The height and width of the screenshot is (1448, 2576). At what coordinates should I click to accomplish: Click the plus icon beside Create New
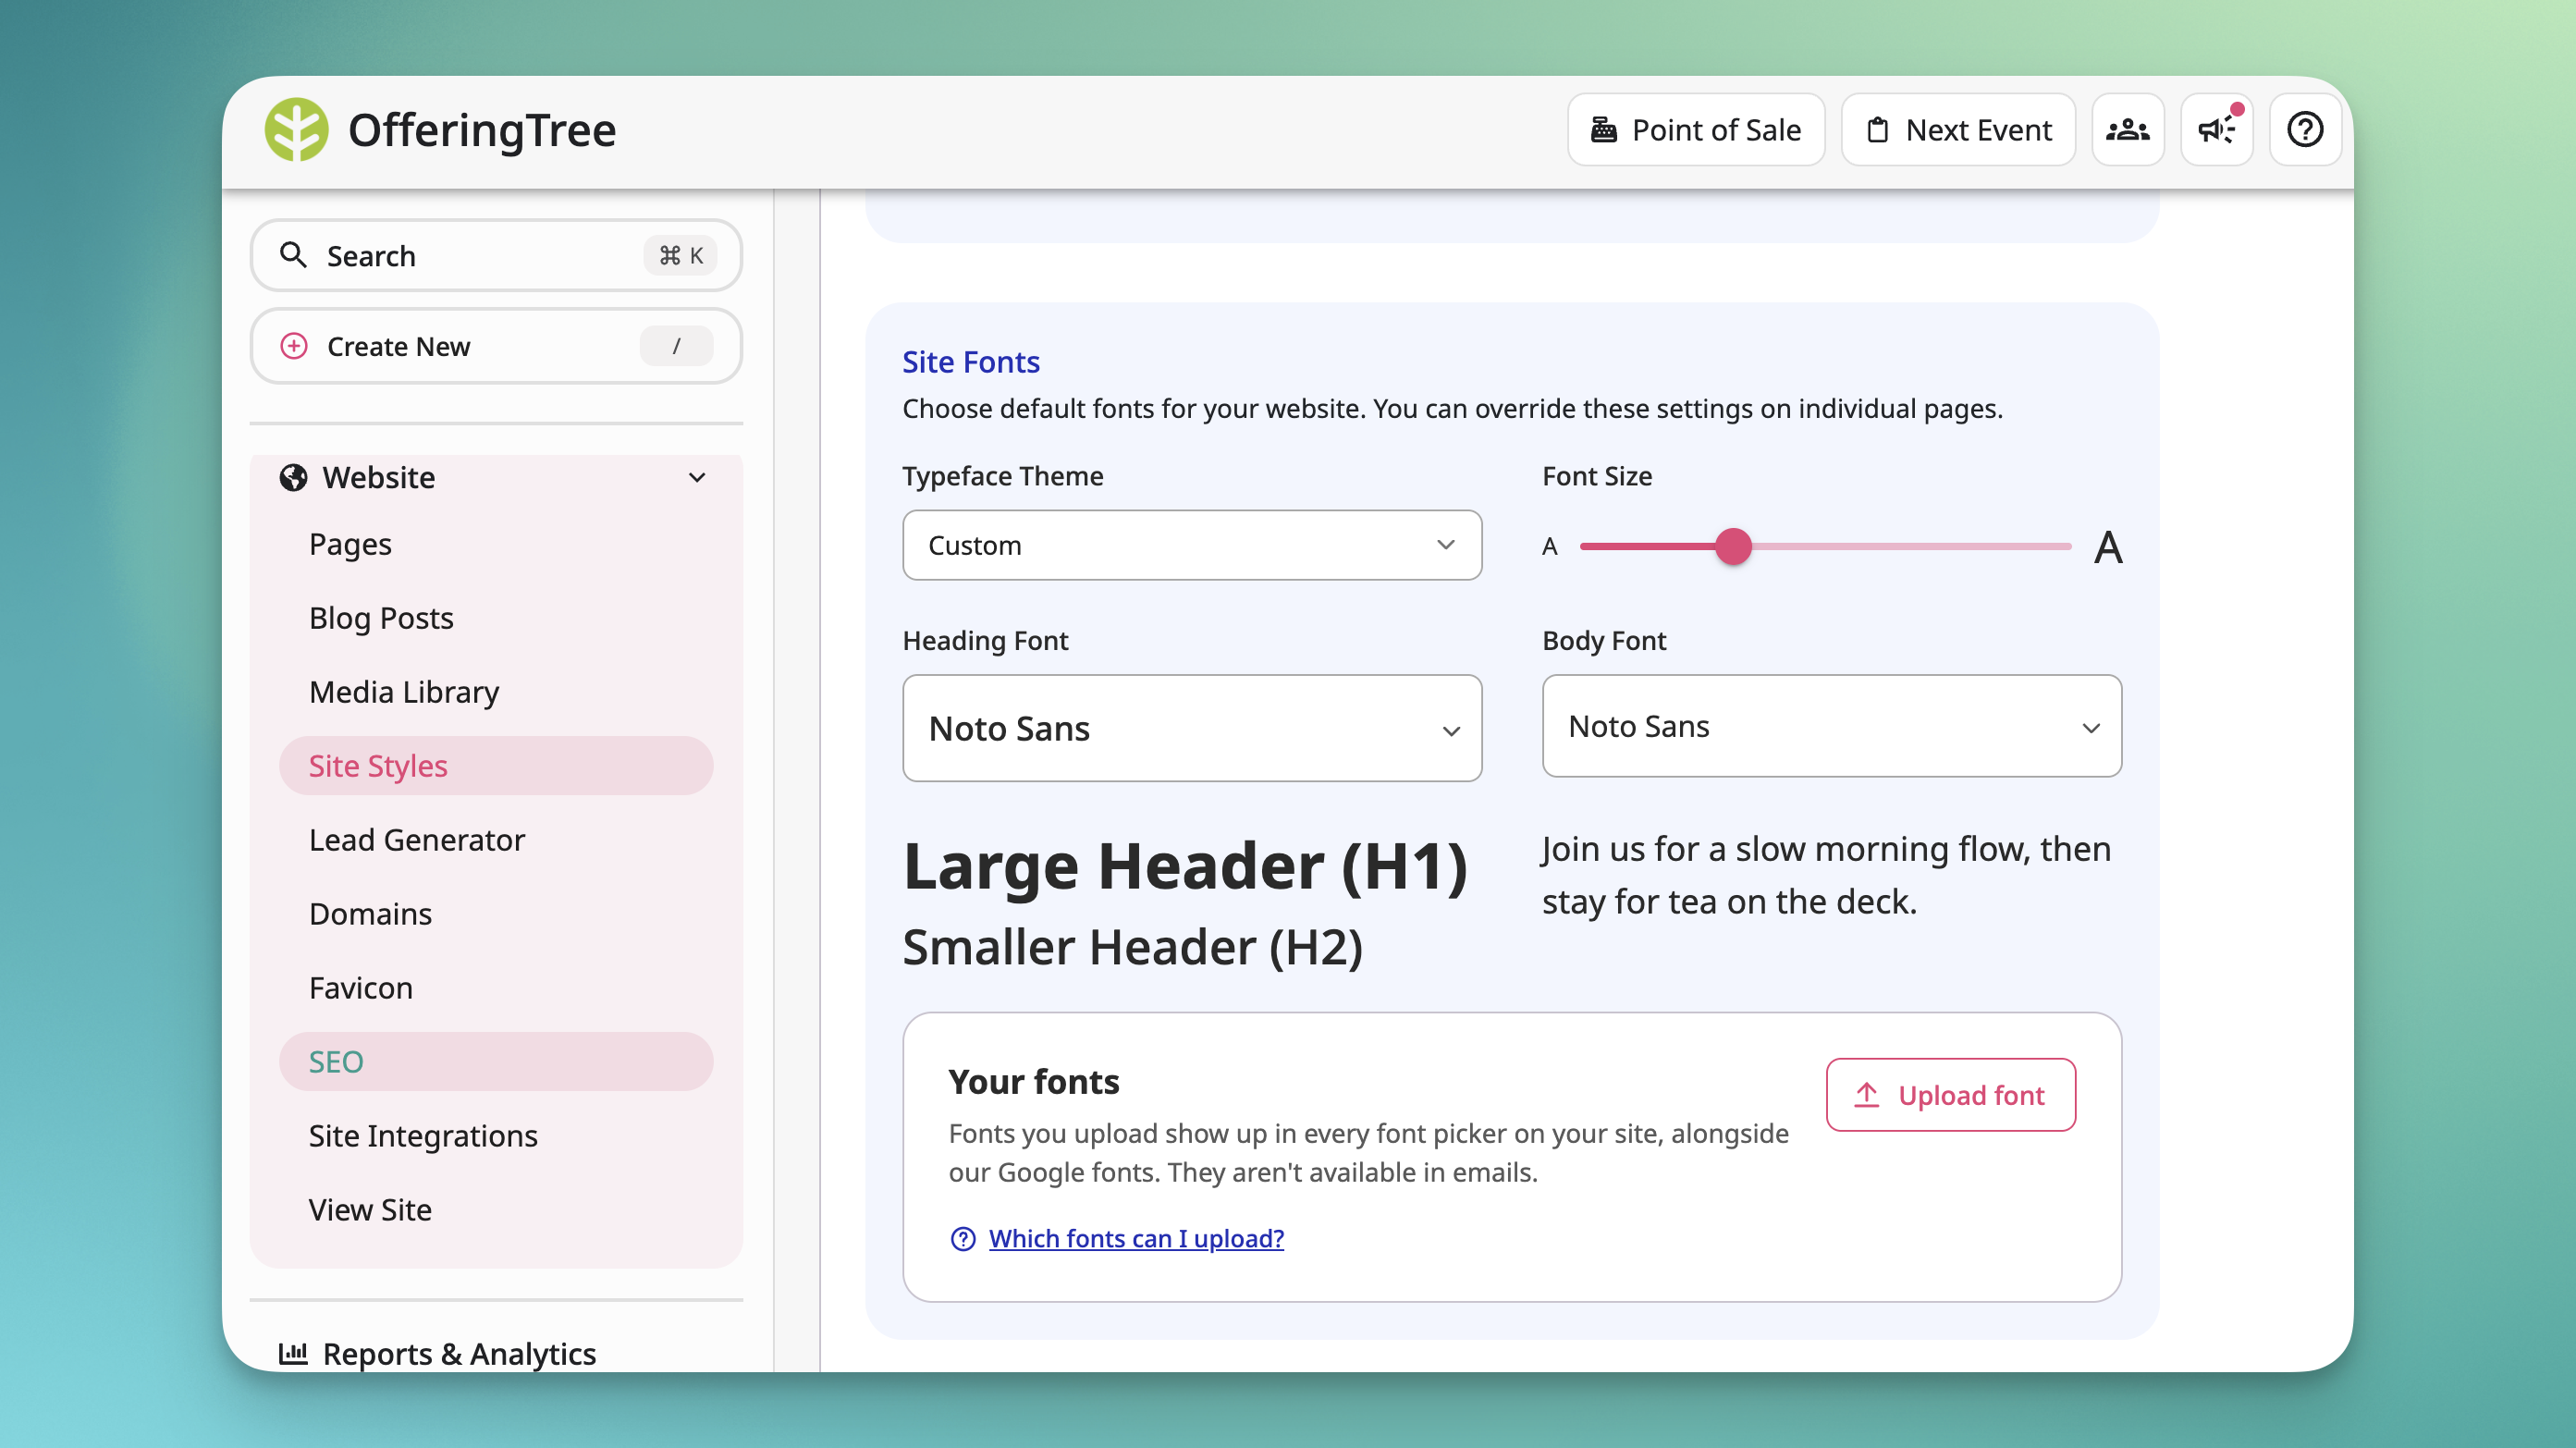(x=293, y=346)
